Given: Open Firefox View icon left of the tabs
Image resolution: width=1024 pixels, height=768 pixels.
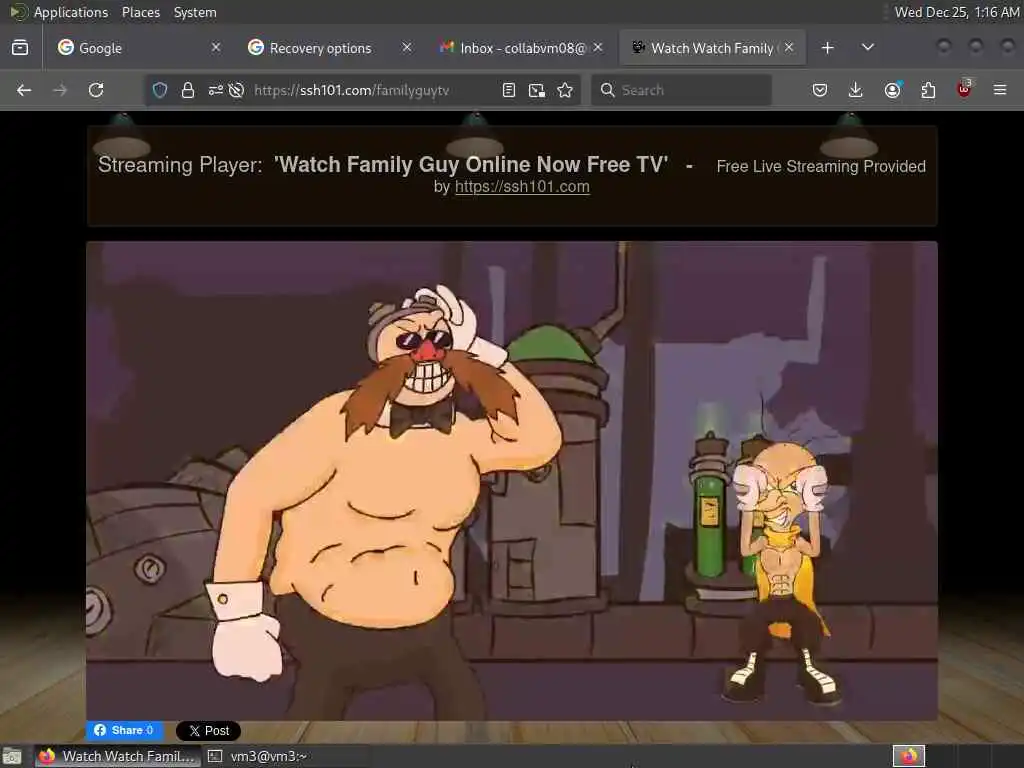Looking at the screenshot, I should [20, 48].
